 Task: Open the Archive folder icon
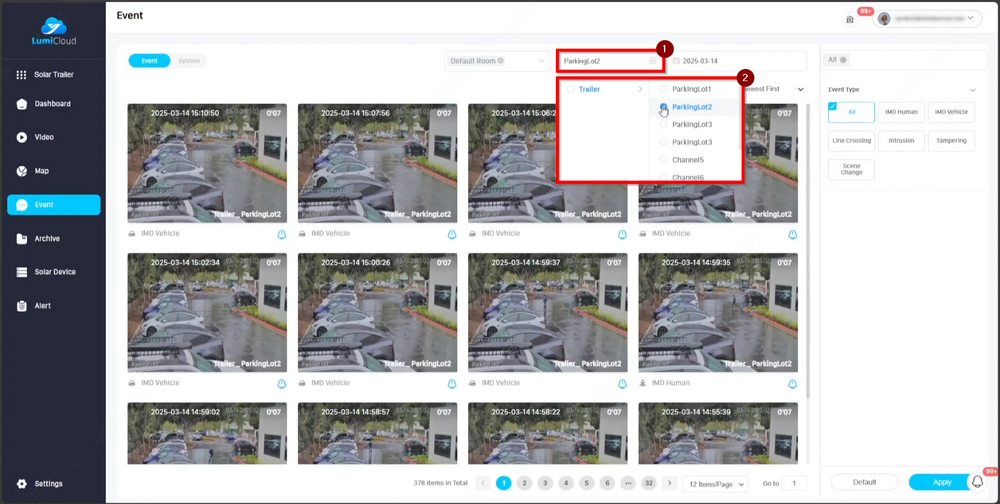22,238
